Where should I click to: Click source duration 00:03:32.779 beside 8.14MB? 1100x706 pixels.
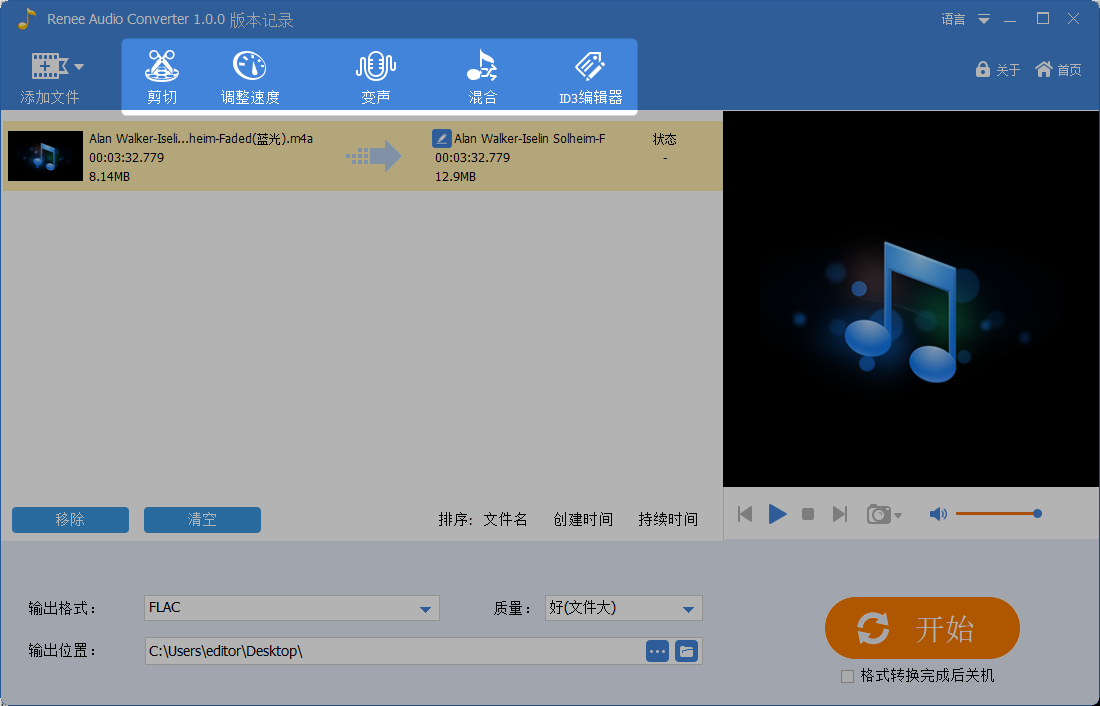(x=126, y=157)
